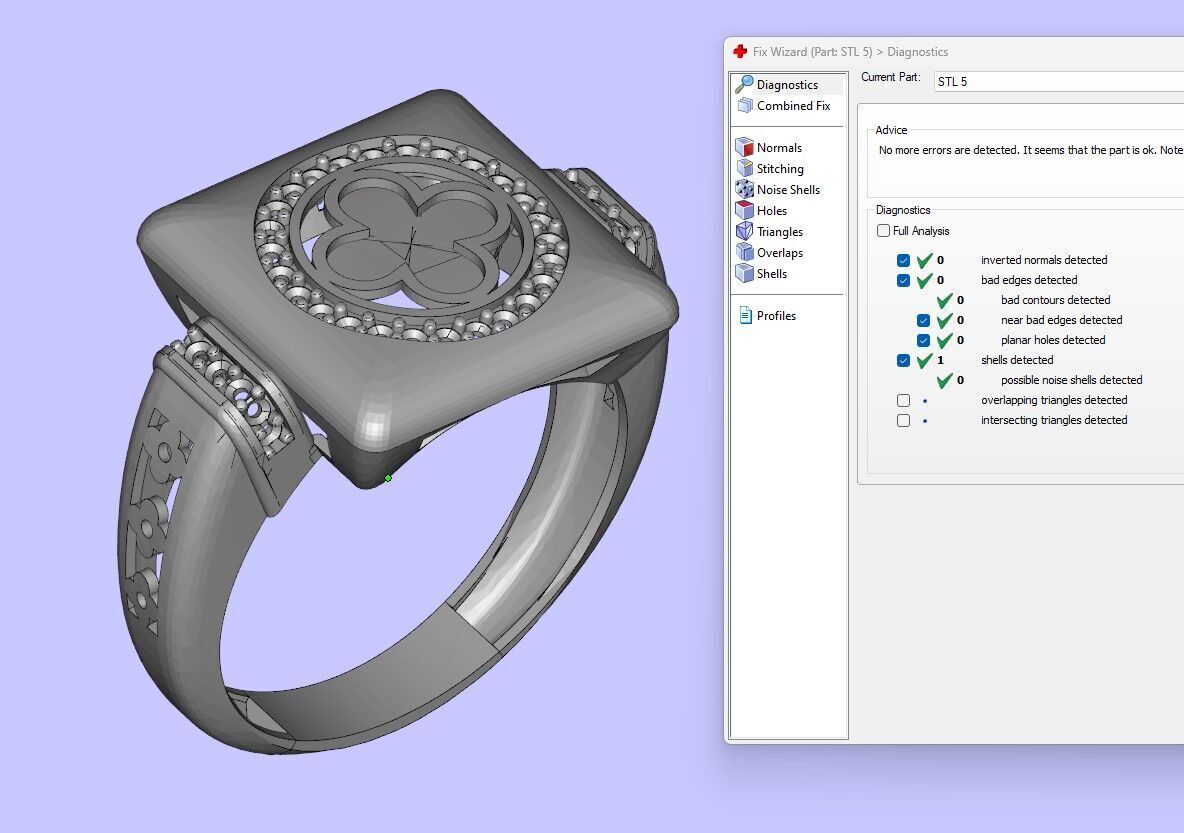Click the Fix Wizard window title bar

[954, 51]
